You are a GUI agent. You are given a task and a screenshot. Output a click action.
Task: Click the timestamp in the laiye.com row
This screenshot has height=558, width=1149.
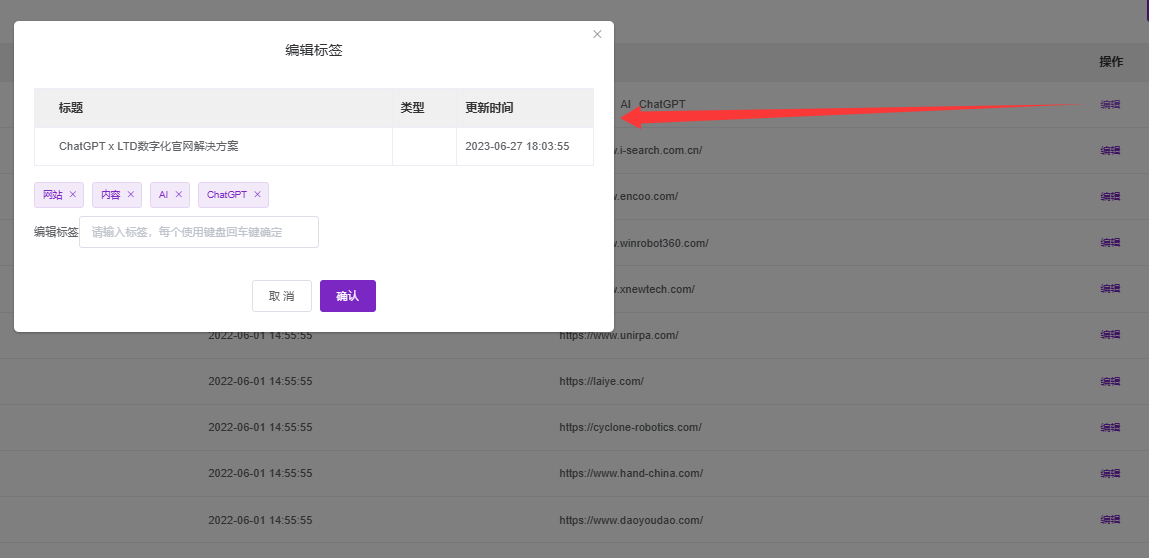click(x=260, y=381)
